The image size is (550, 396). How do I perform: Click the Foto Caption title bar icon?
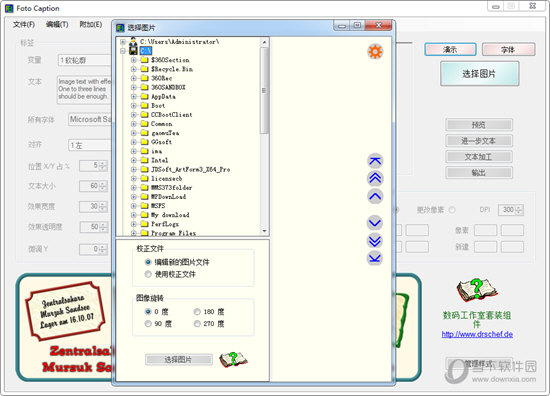click(x=9, y=8)
